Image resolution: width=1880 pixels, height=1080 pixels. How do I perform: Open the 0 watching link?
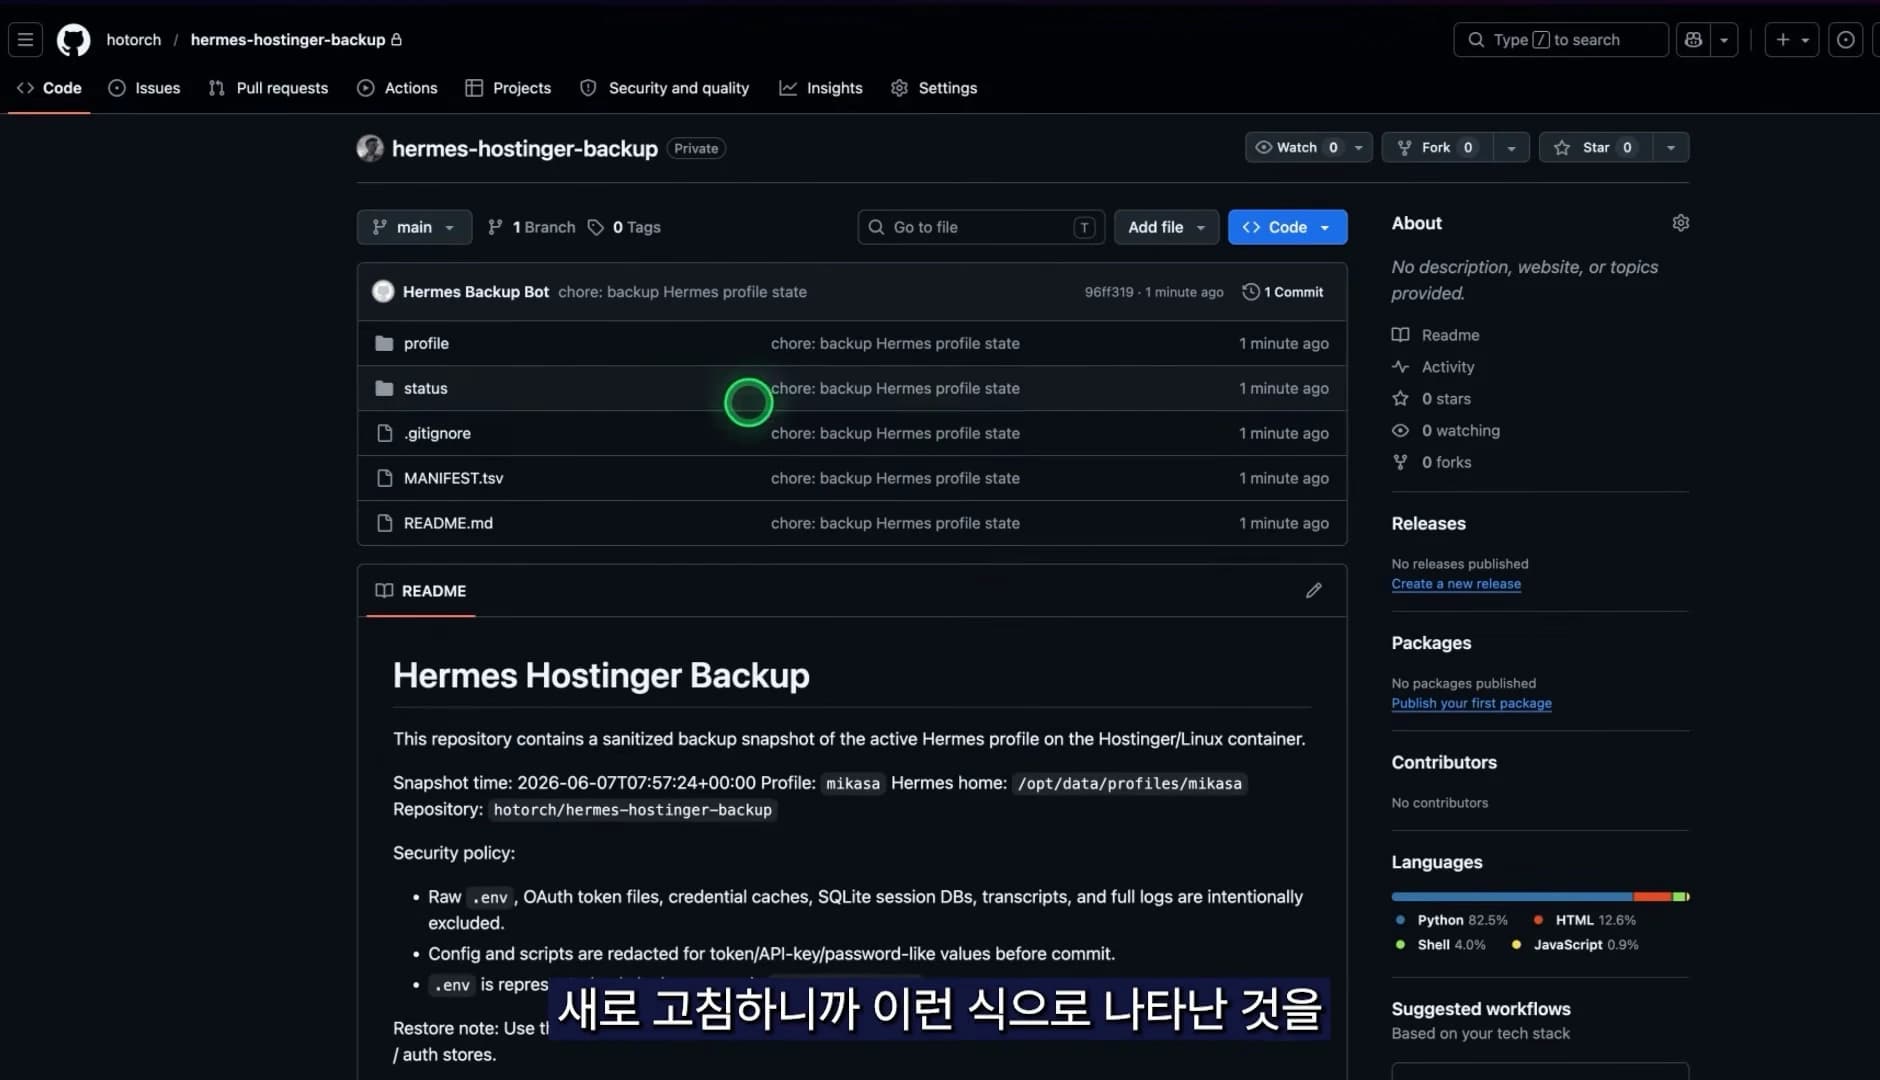click(x=1446, y=431)
